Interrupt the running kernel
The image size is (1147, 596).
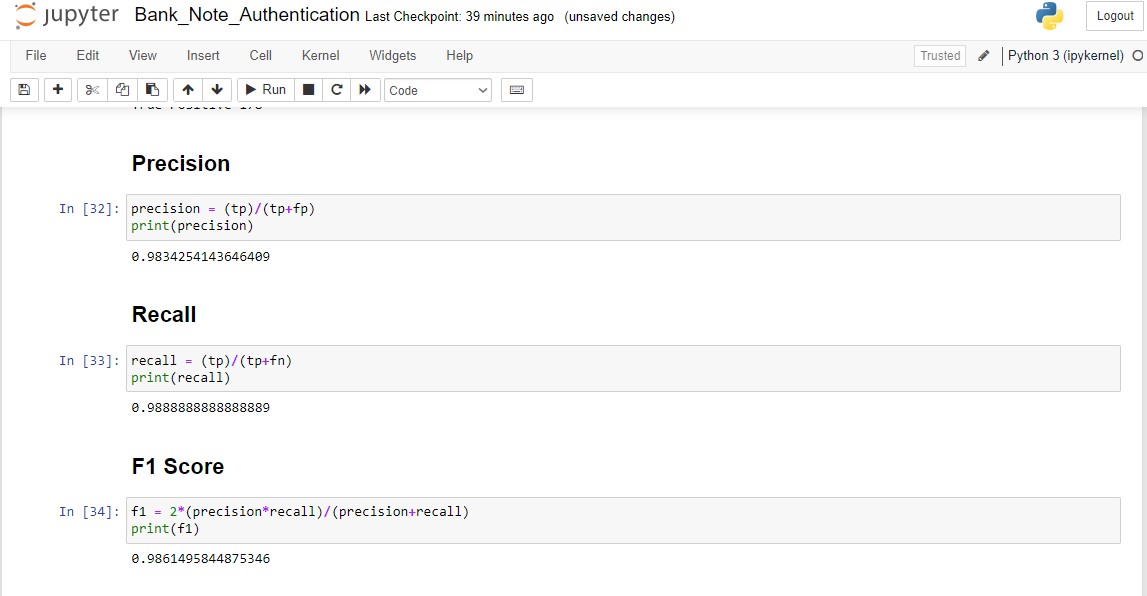click(x=308, y=89)
